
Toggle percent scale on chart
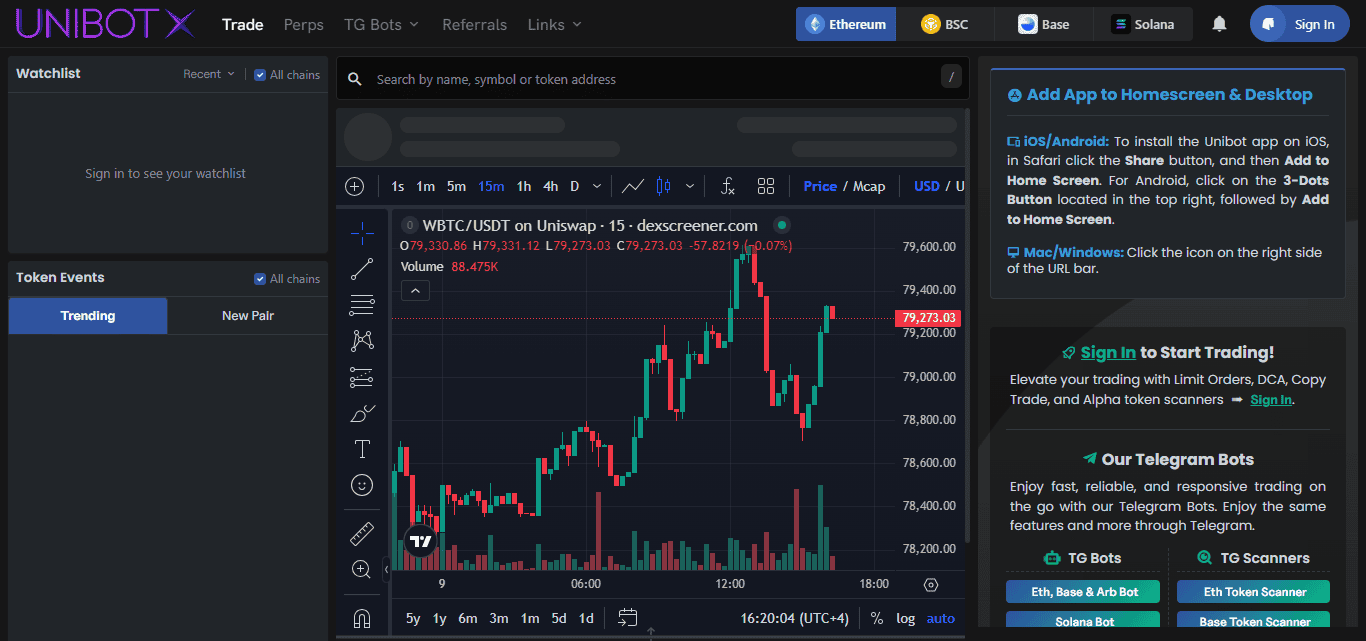(x=877, y=618)
